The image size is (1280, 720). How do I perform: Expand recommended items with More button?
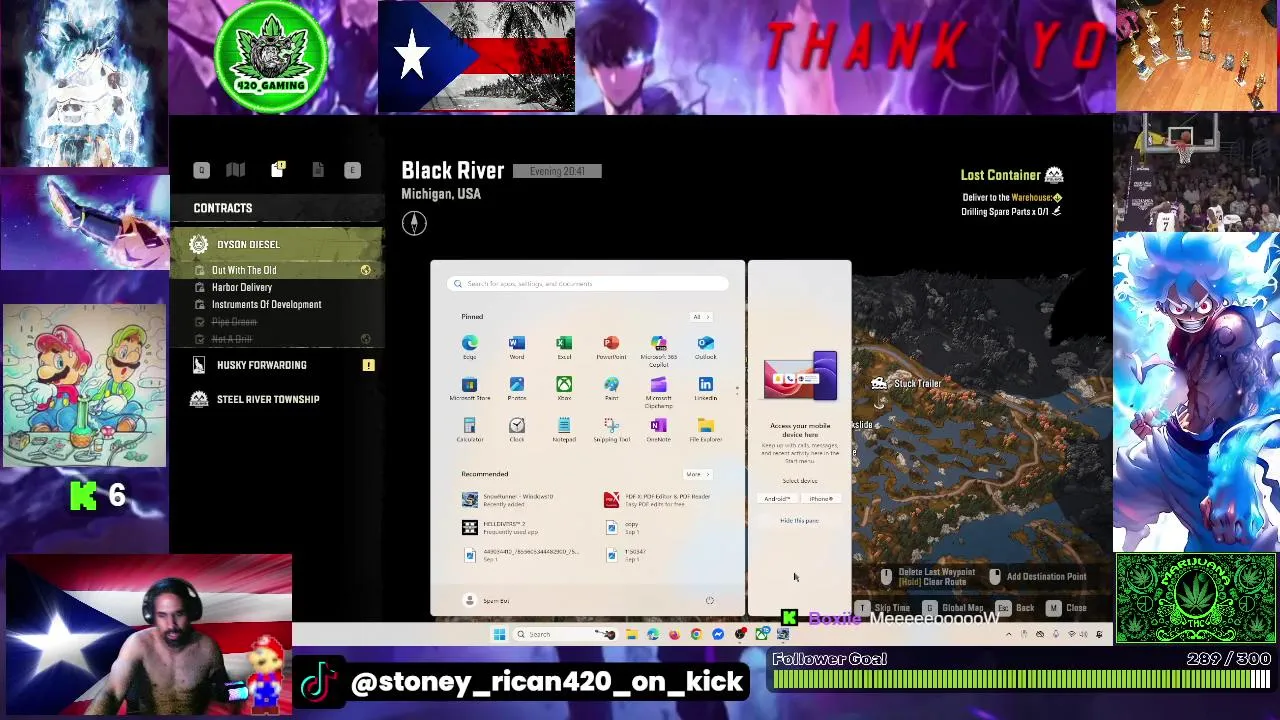tap(696, 474)
